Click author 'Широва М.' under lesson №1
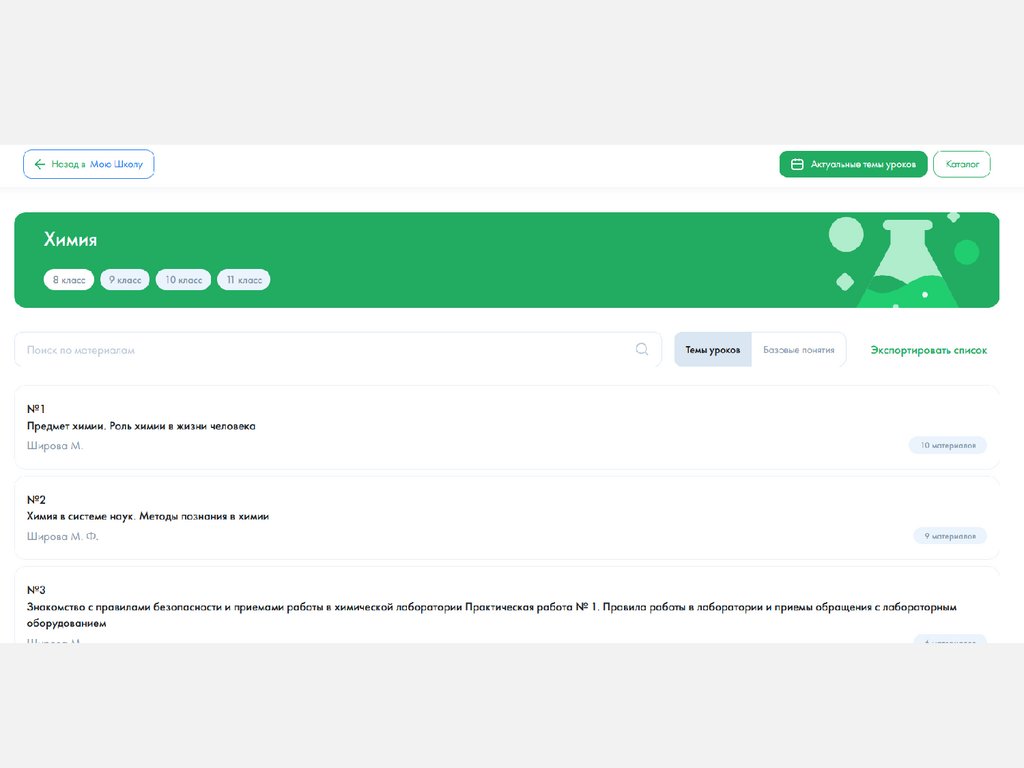This screenshot has height=768, width=1024. [55, 445]
